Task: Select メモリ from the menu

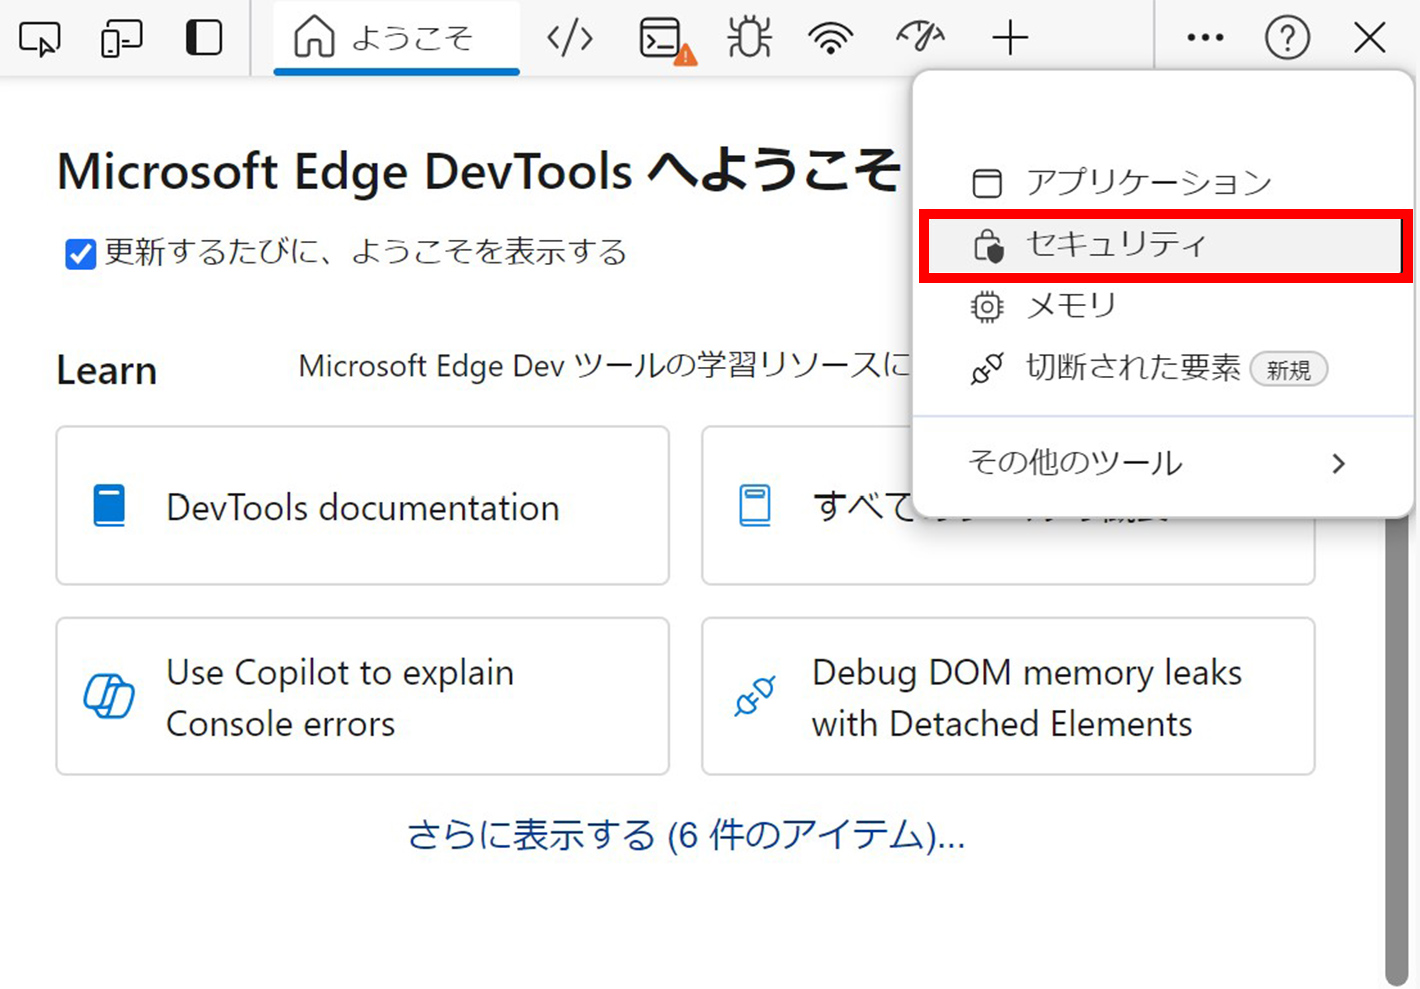Action: pos(1164,306)
